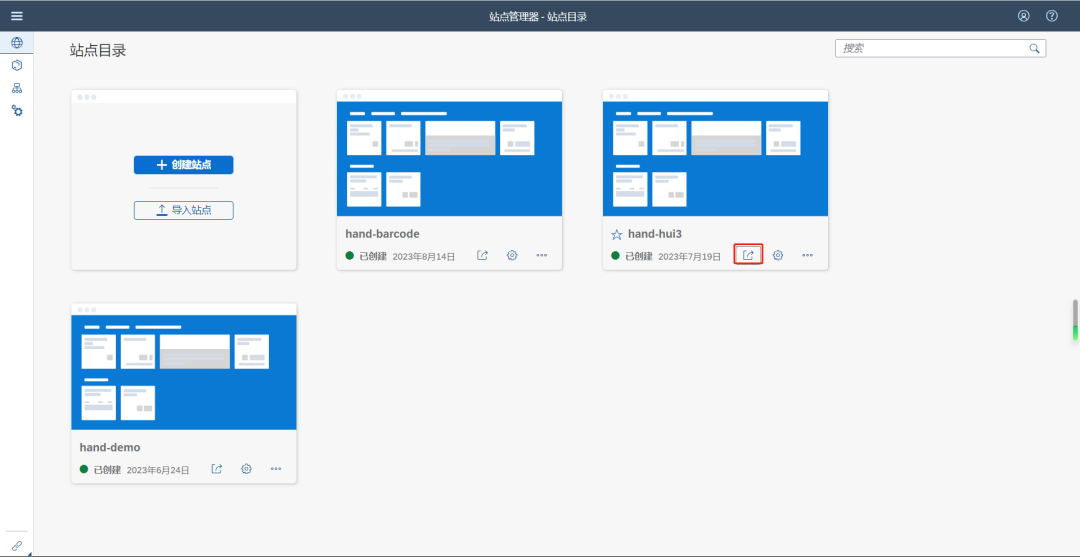The width and height of the screenshot is (1080, 557).
Task: Open the hierarchy provider manager sidebar icon
Action: [17, 88]
